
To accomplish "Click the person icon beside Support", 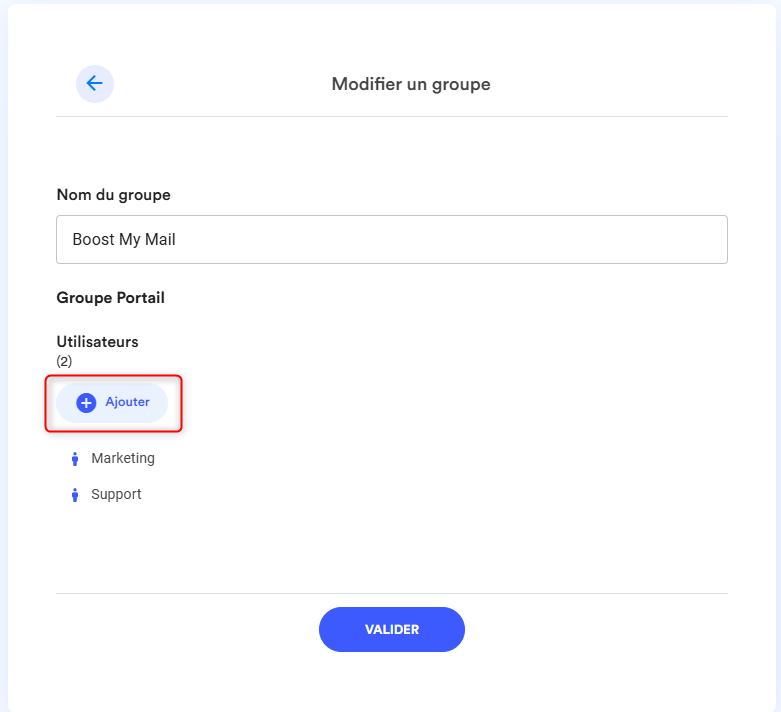I will click(74, 495).
